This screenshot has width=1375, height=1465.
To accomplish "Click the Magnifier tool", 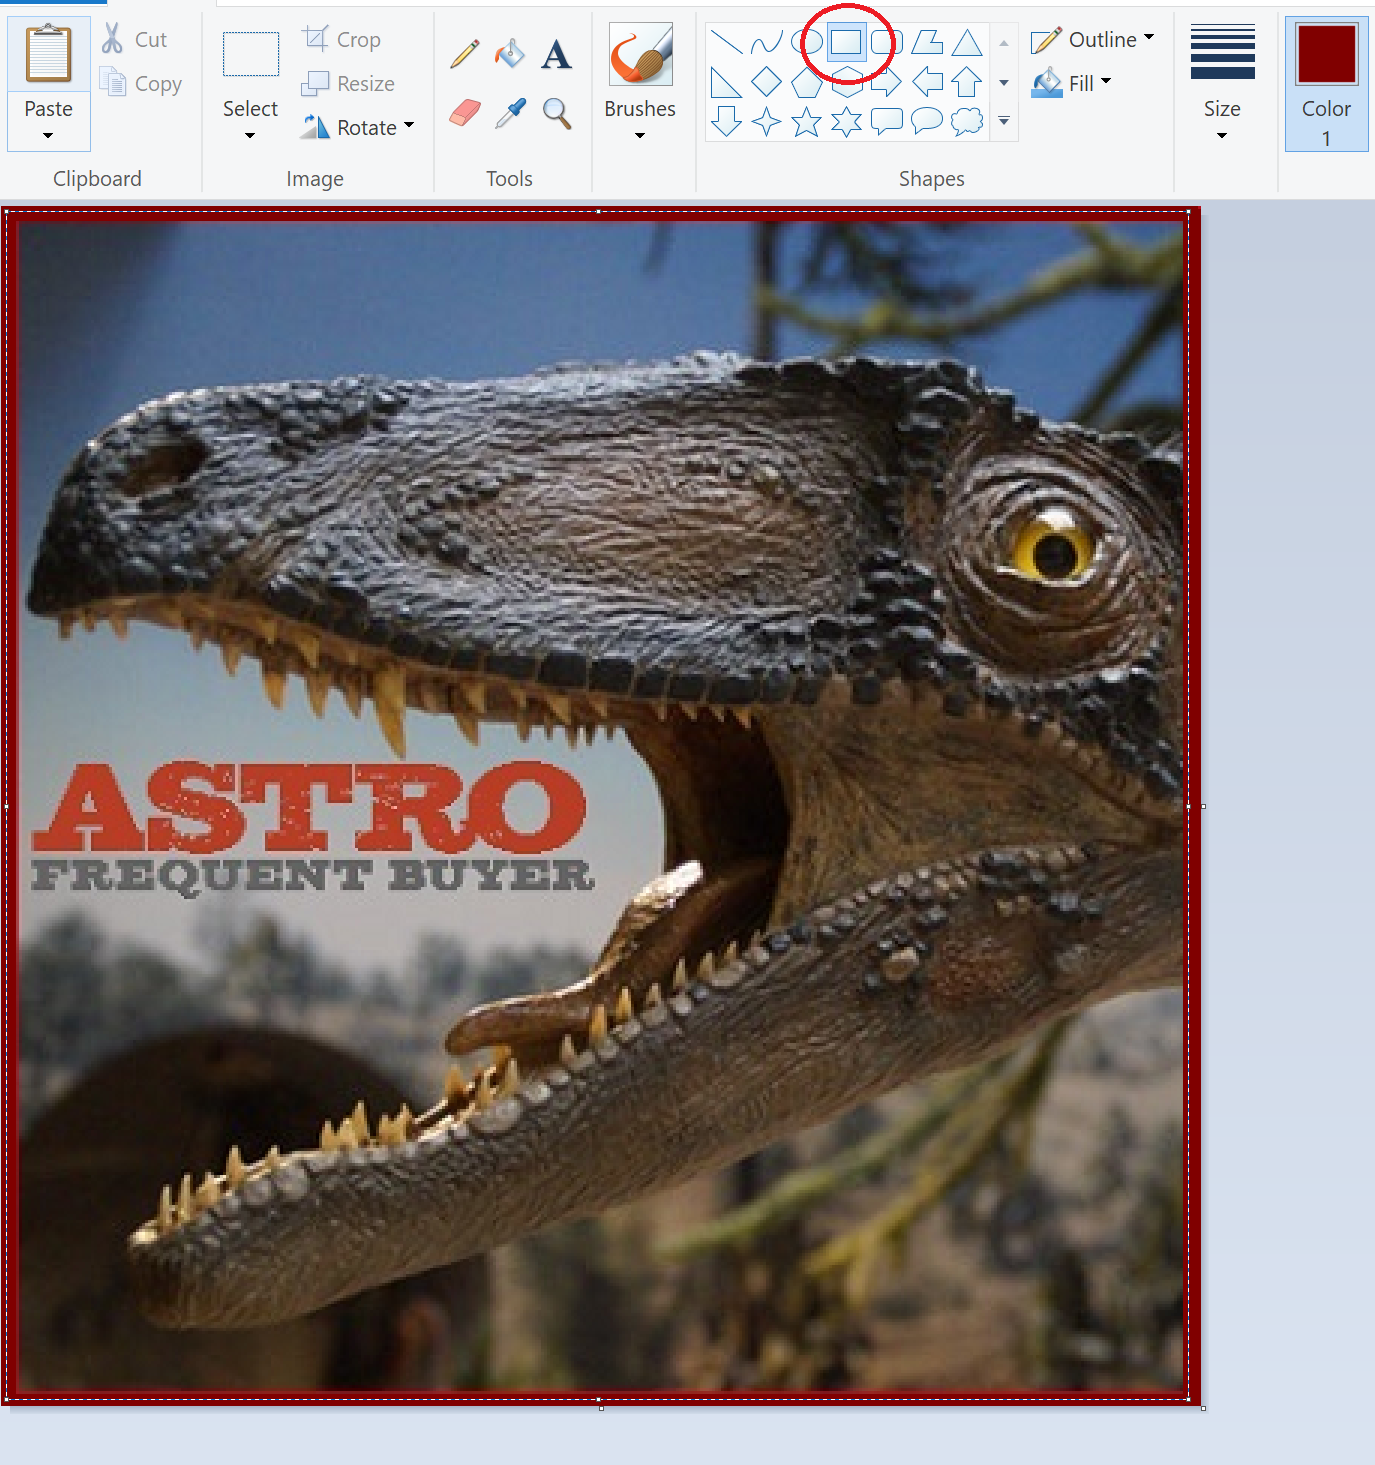I will 557,113.
